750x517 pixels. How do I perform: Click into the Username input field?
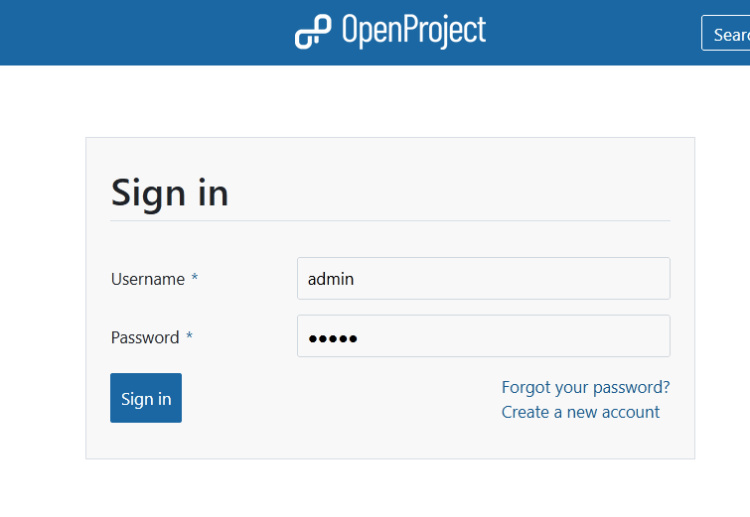click(x=483, y=278)
